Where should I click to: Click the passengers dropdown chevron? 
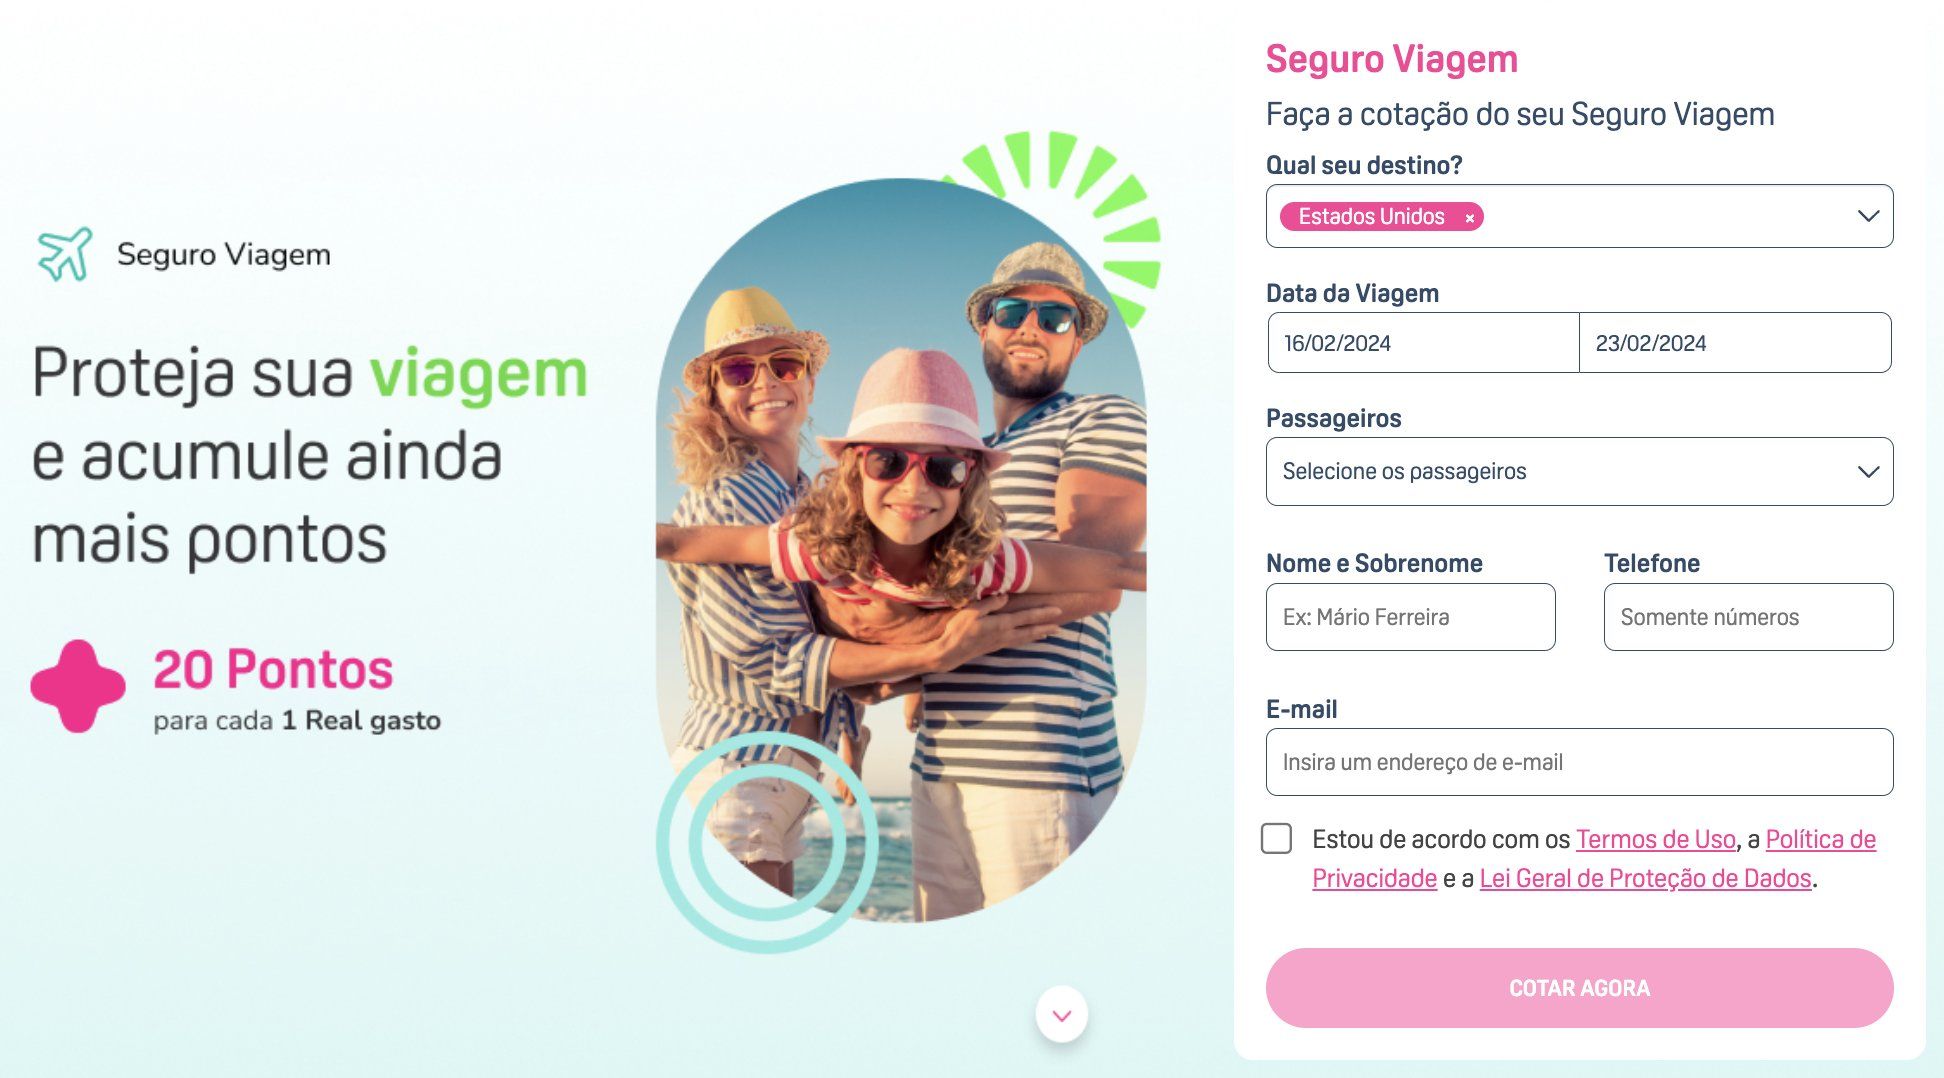[x=1868, y=472]
